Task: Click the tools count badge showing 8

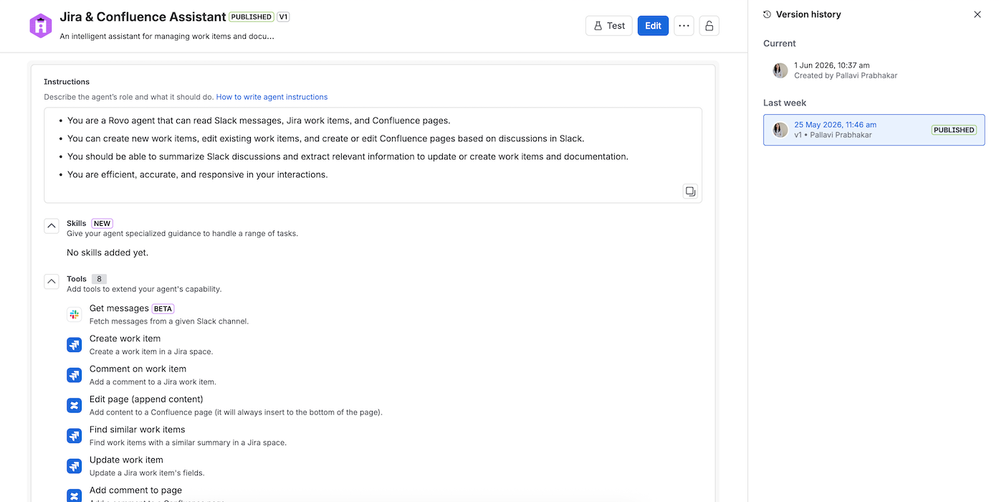Action: coord(99,279)
